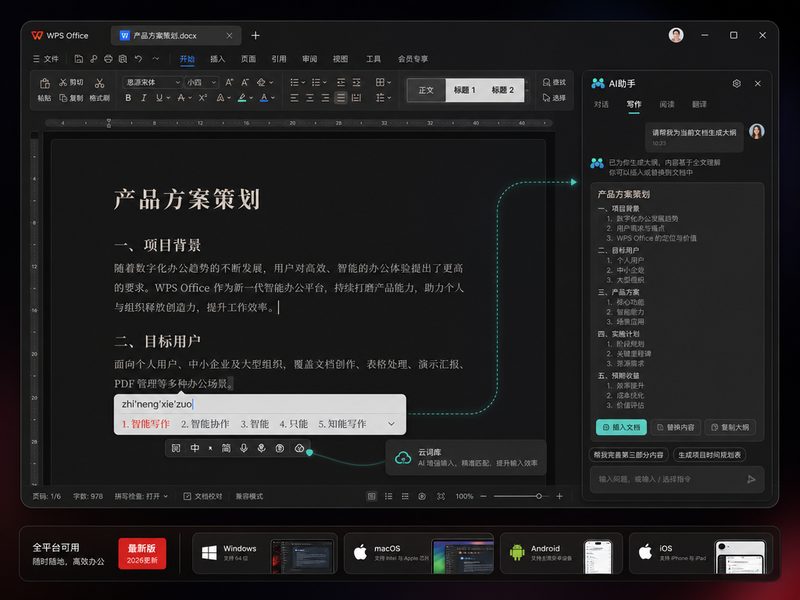Click the 插入文档 button
This screenshot has height=600, width=800.
621,427
